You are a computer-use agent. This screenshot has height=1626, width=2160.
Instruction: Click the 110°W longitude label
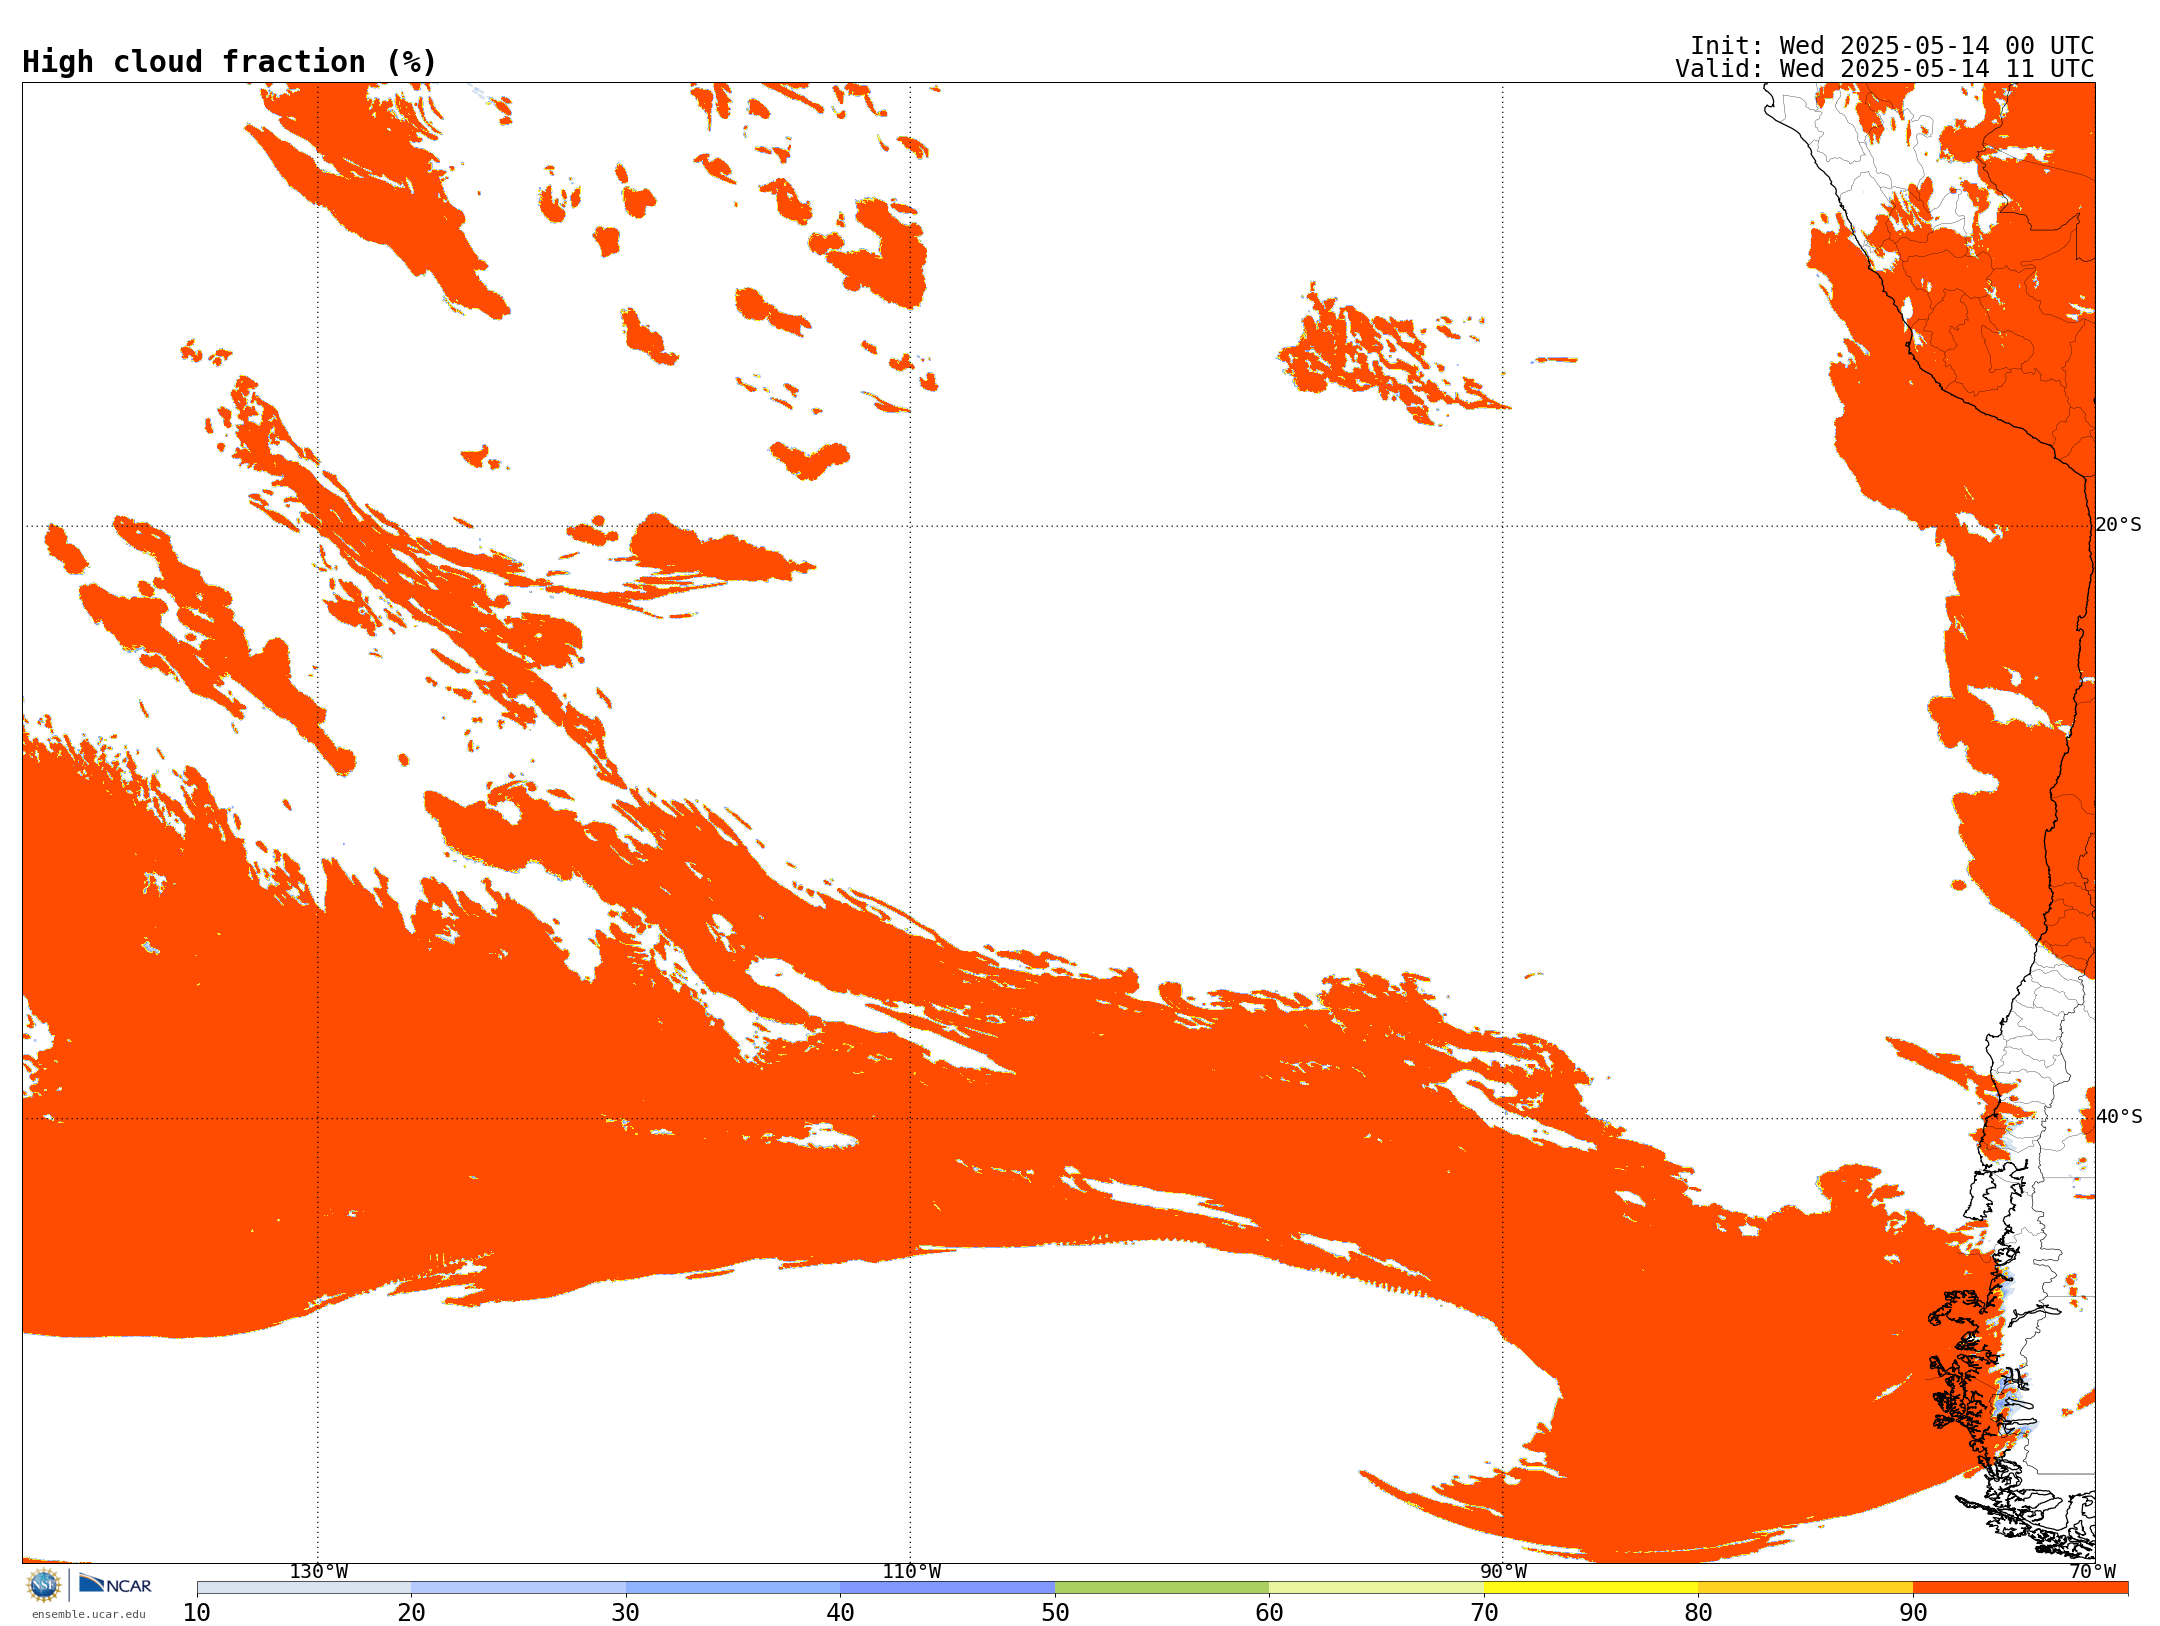(x=911, y=1571)
